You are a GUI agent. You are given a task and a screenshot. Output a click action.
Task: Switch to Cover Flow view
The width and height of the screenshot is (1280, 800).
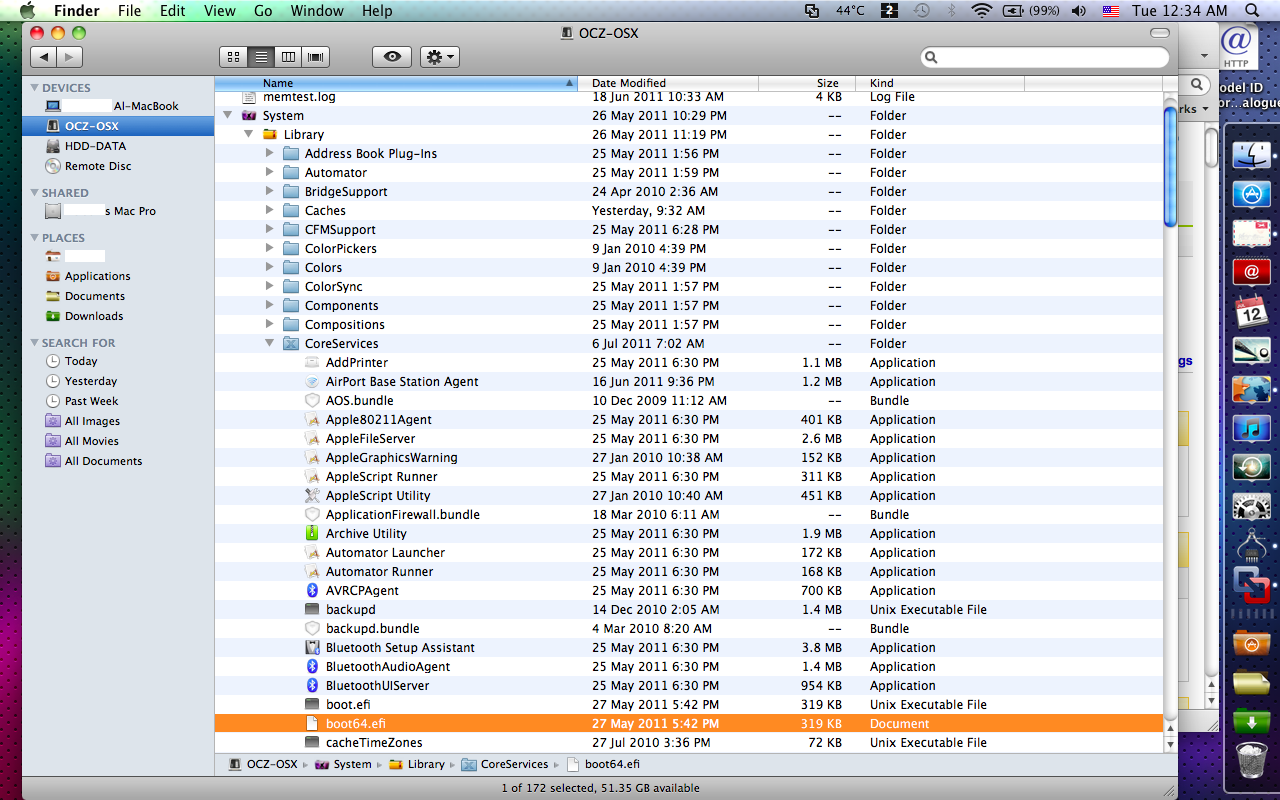(316, 57)
